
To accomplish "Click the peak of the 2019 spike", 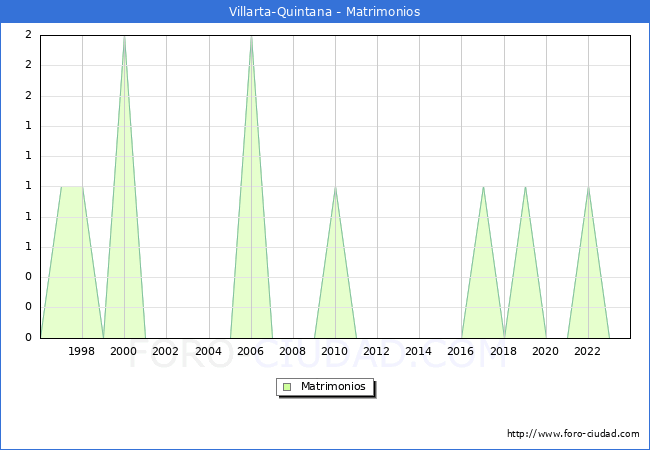I will tap(525, 187).
